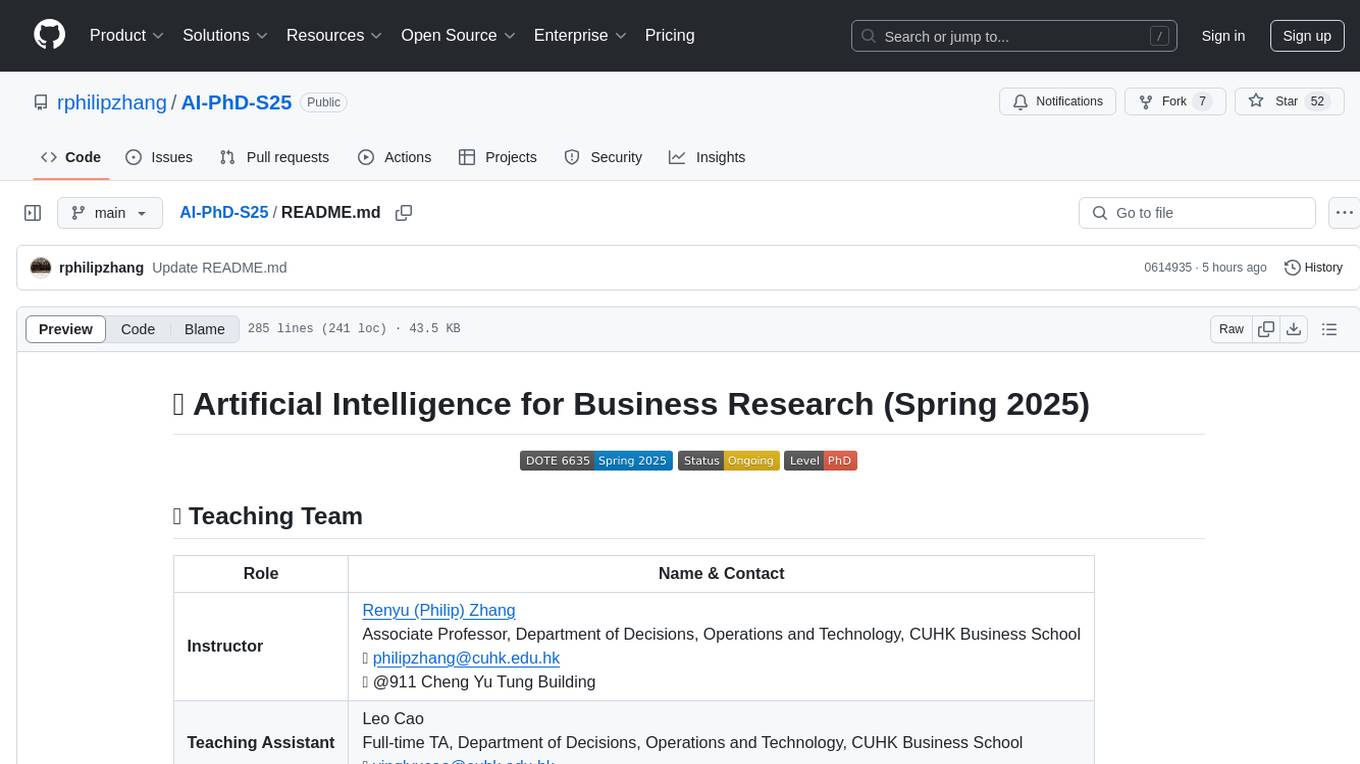This screenshot has width=1360, height=764.
Task: Switch to the Pull requests tab
Action: tap(274, 157)
